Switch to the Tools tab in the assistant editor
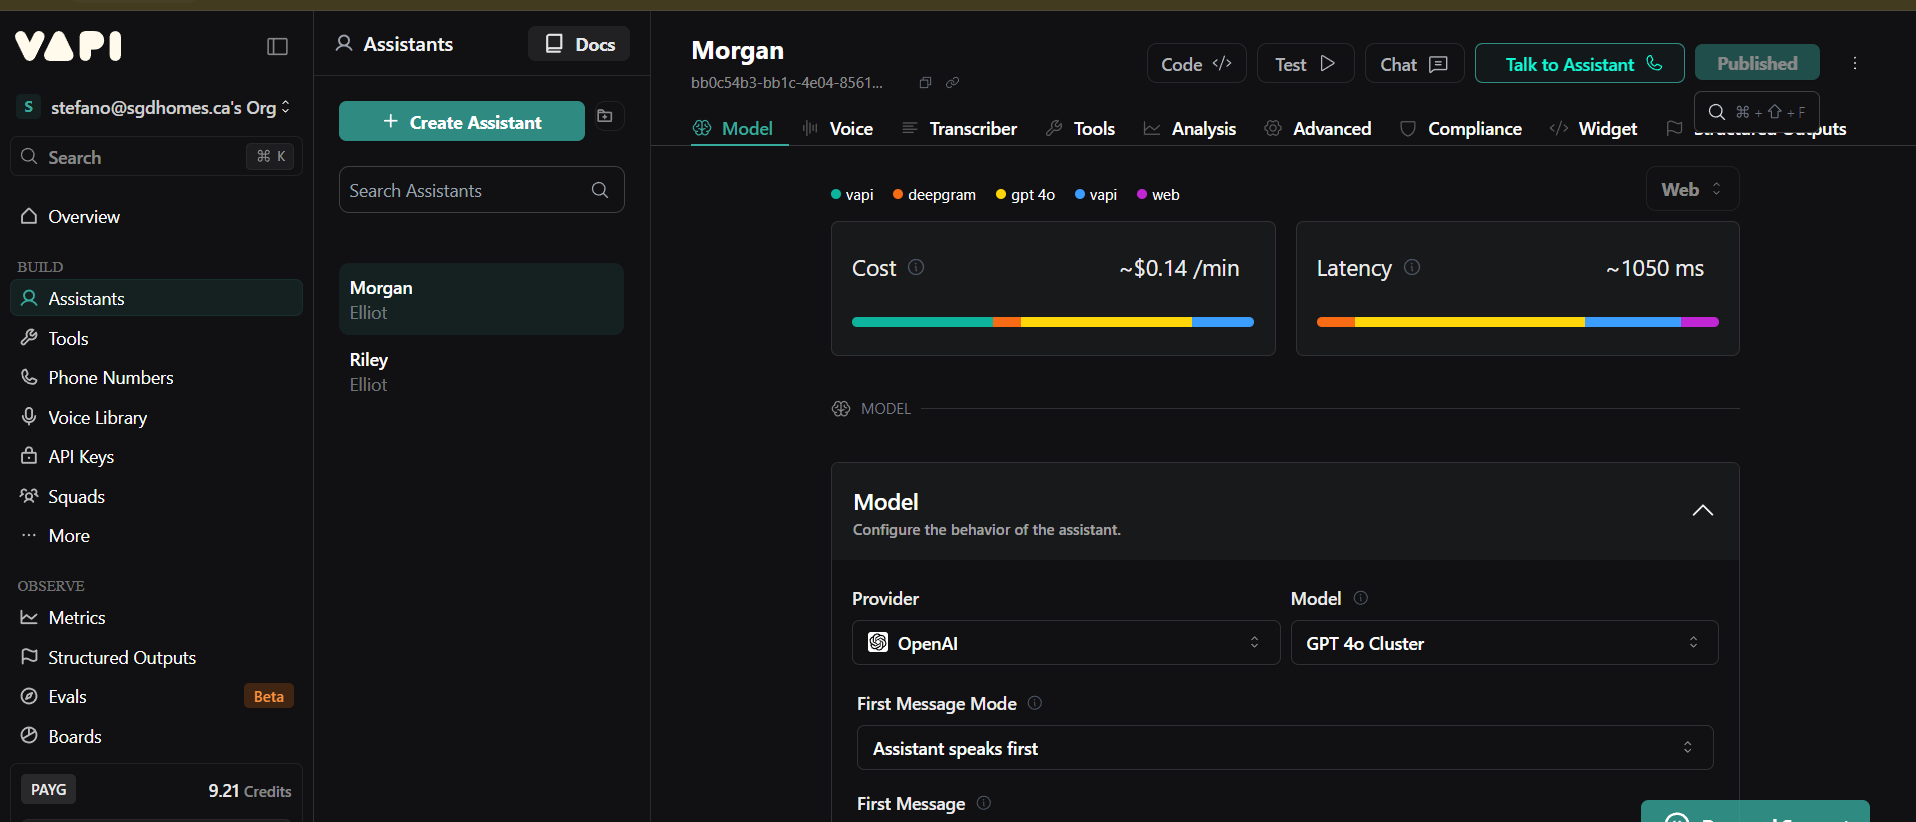 [x=1080, y=128]
